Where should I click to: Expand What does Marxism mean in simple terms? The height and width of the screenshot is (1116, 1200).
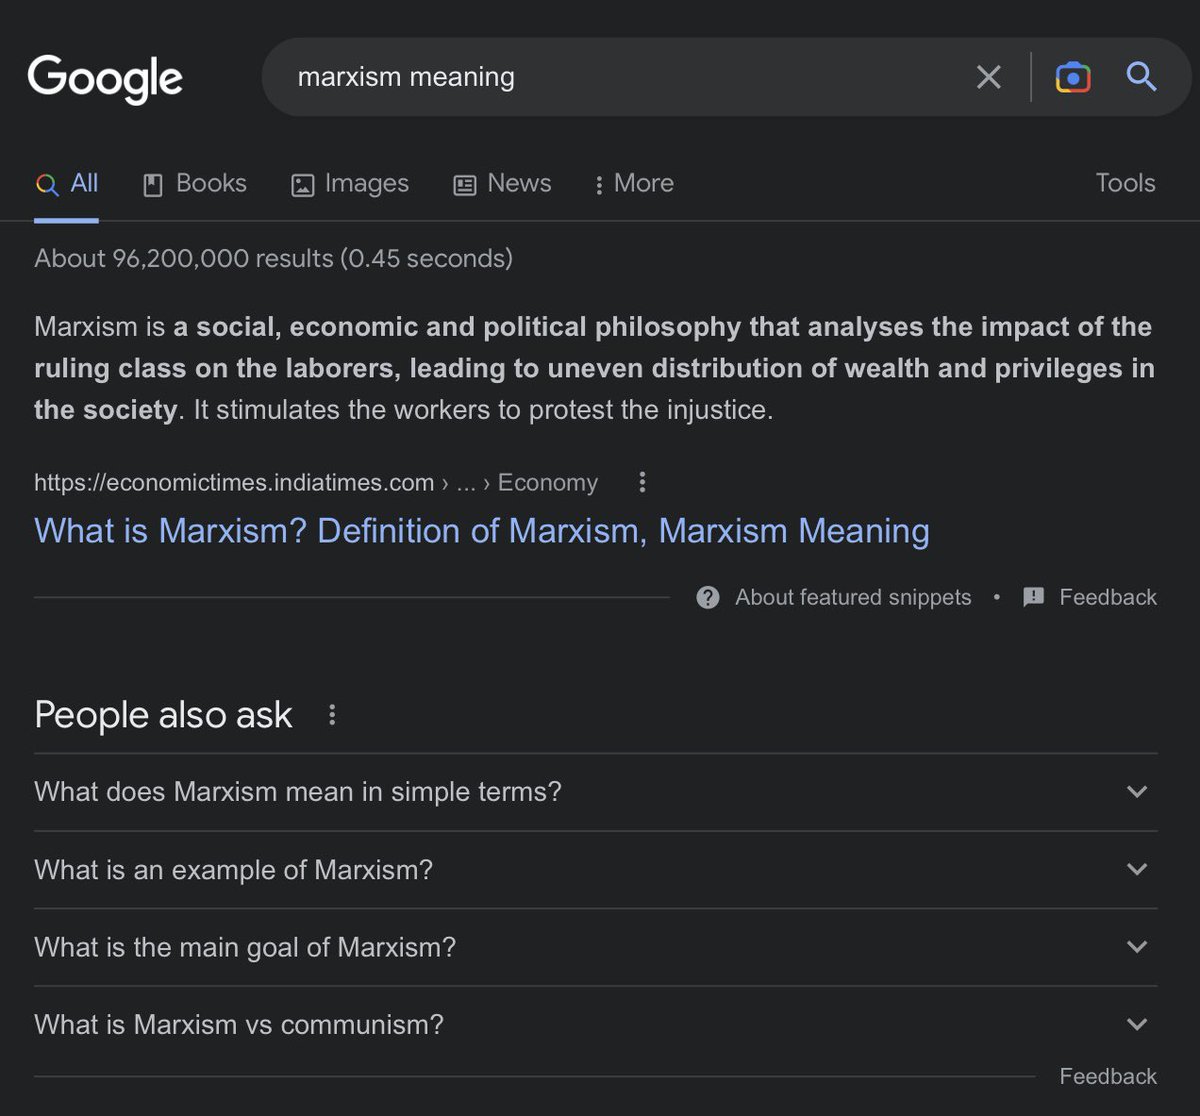click(596, 792)
